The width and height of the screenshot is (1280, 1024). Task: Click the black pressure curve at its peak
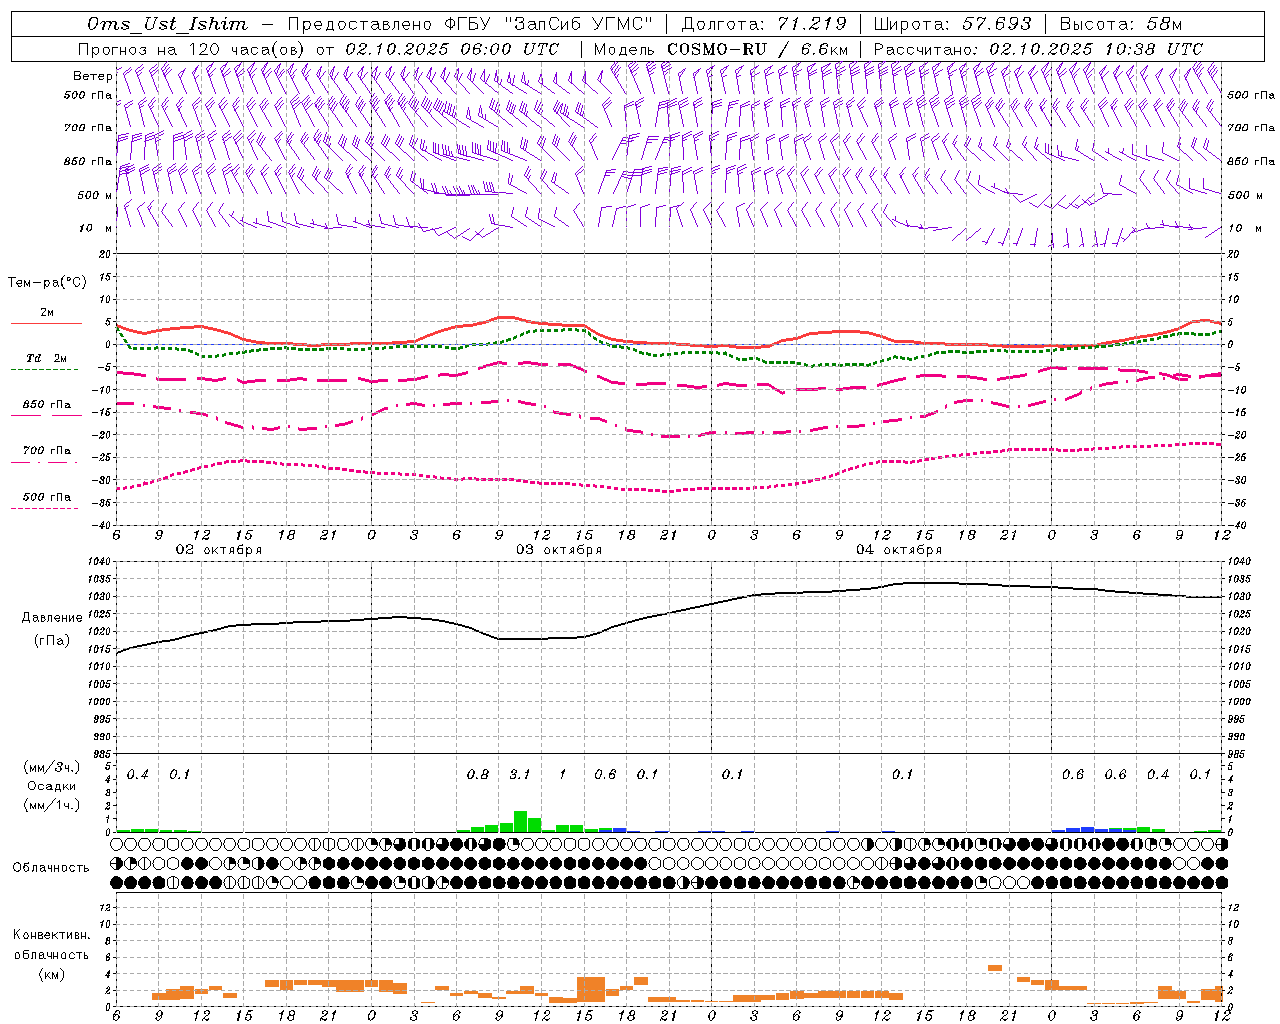coord(925,582)
